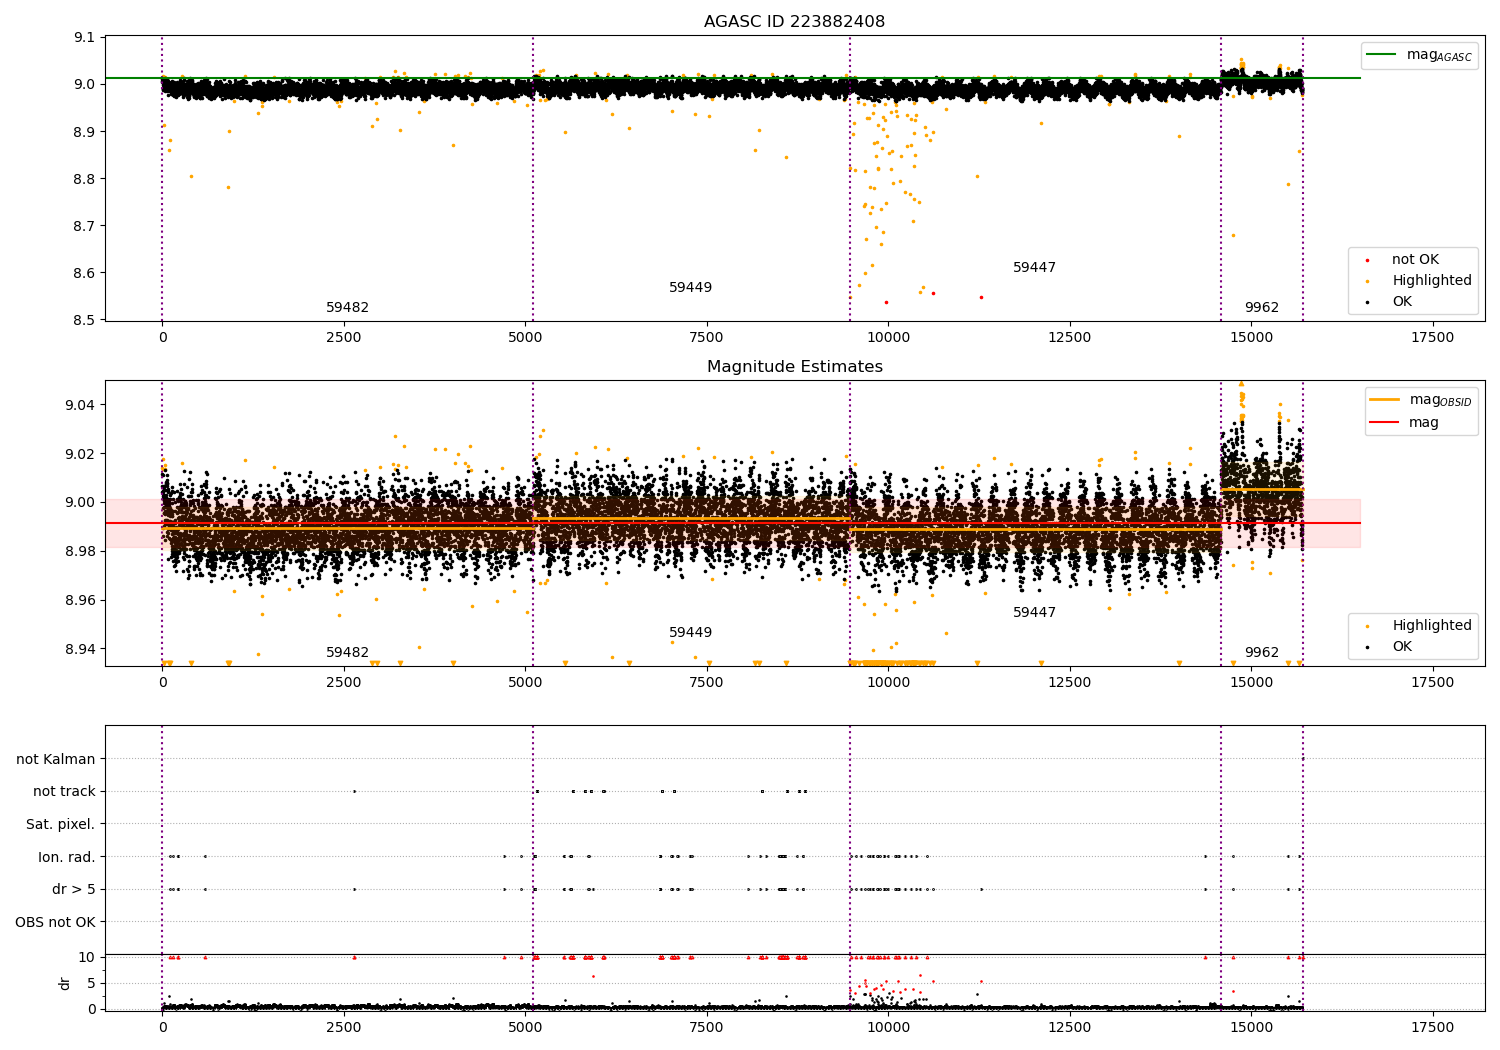Click the 8.94 tick on Magnitude Estimates y-axis
1500x1050 pixels.
tap(80, 650)
